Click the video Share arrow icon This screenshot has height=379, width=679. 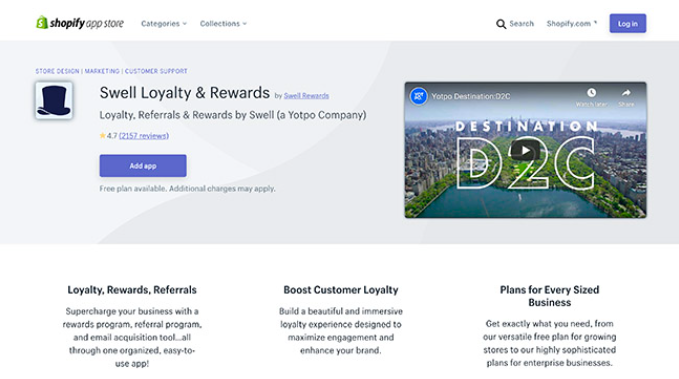[x=626, y=93]
